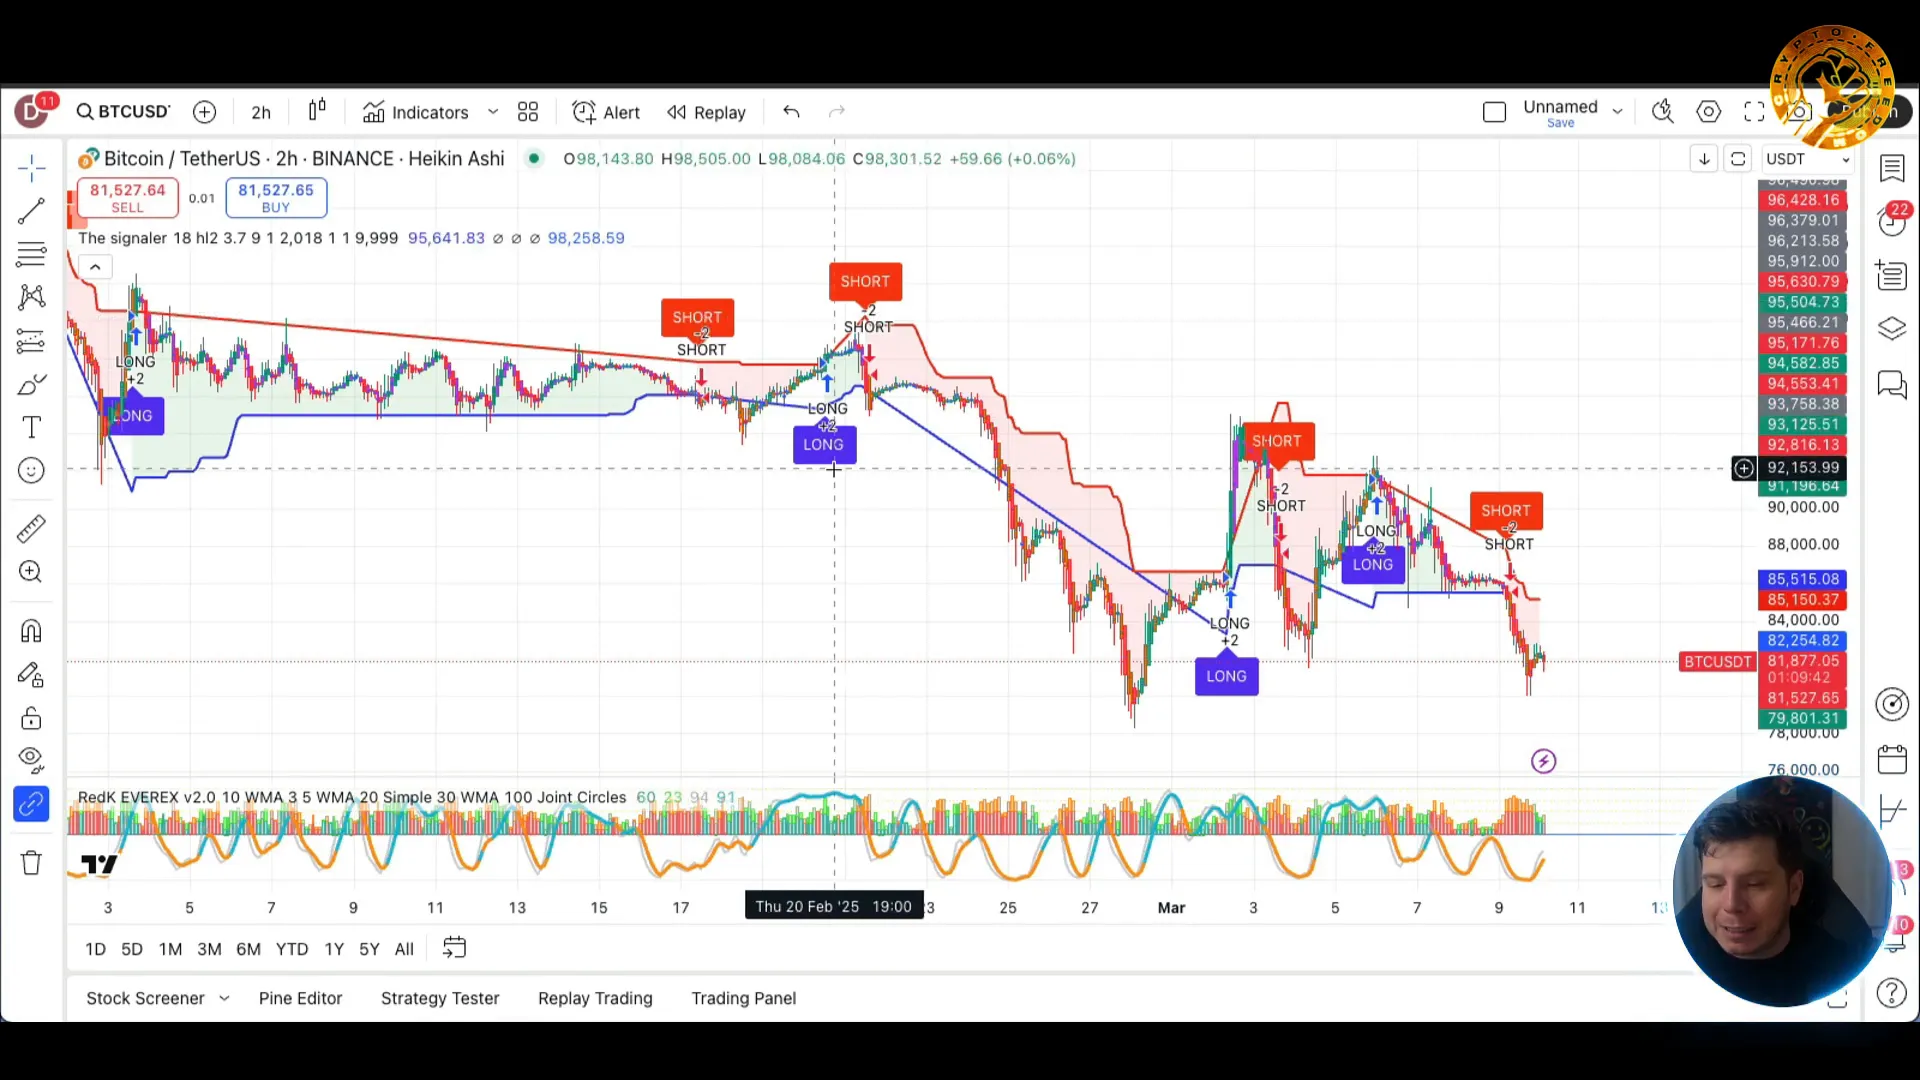
Task: Open BTCUSD symbol search
Action: click(x=123, y=112)
